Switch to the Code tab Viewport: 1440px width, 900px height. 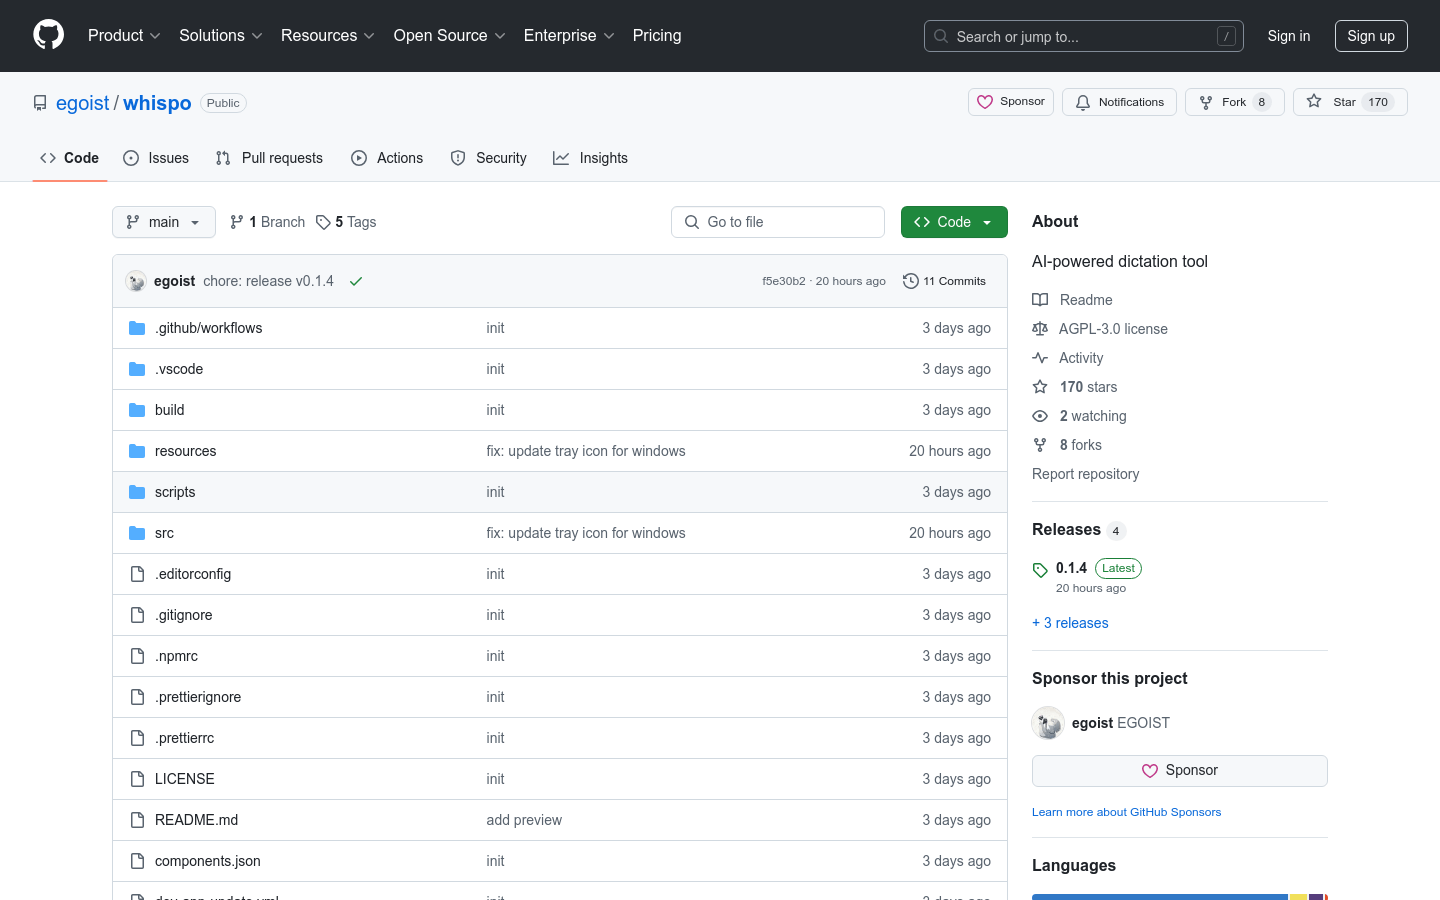pyautogui.click(x=69, y=158)
